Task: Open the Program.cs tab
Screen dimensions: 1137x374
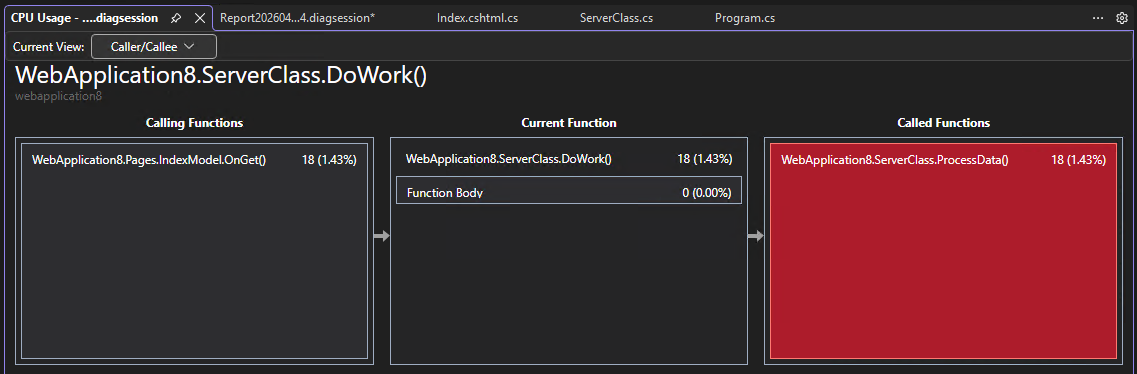Action: tap(745, 18)
